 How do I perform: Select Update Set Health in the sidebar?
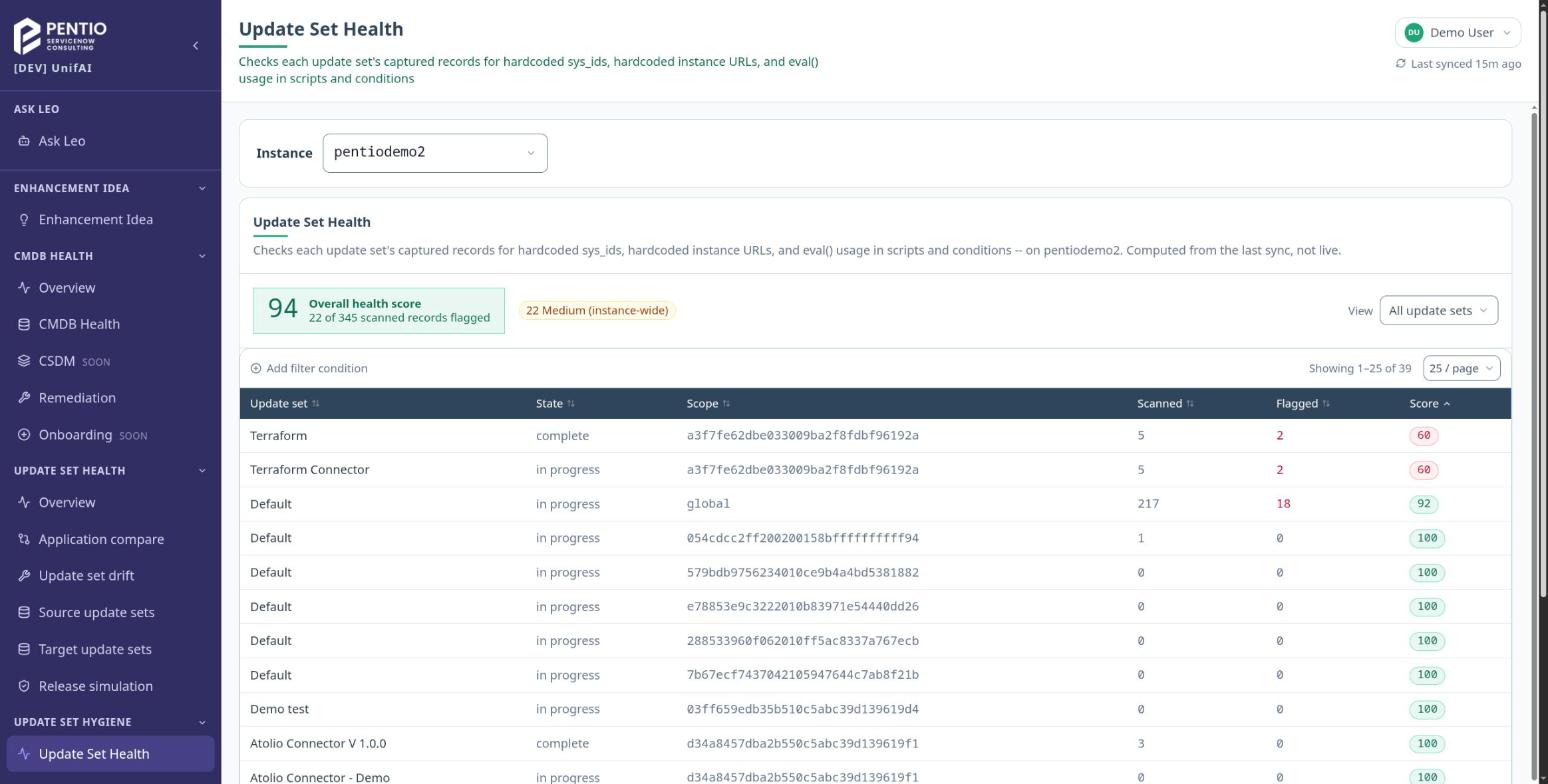tap(110, 754)
